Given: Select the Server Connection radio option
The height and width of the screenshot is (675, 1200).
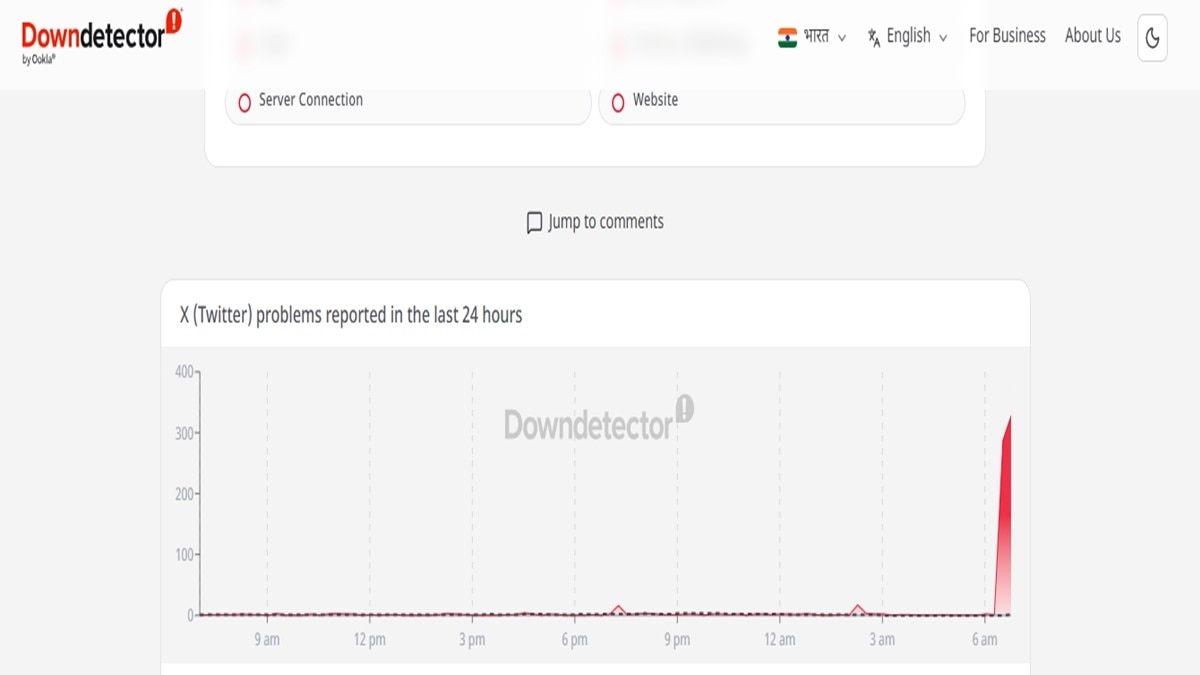Looking at the screenshot, I should 245,102.
